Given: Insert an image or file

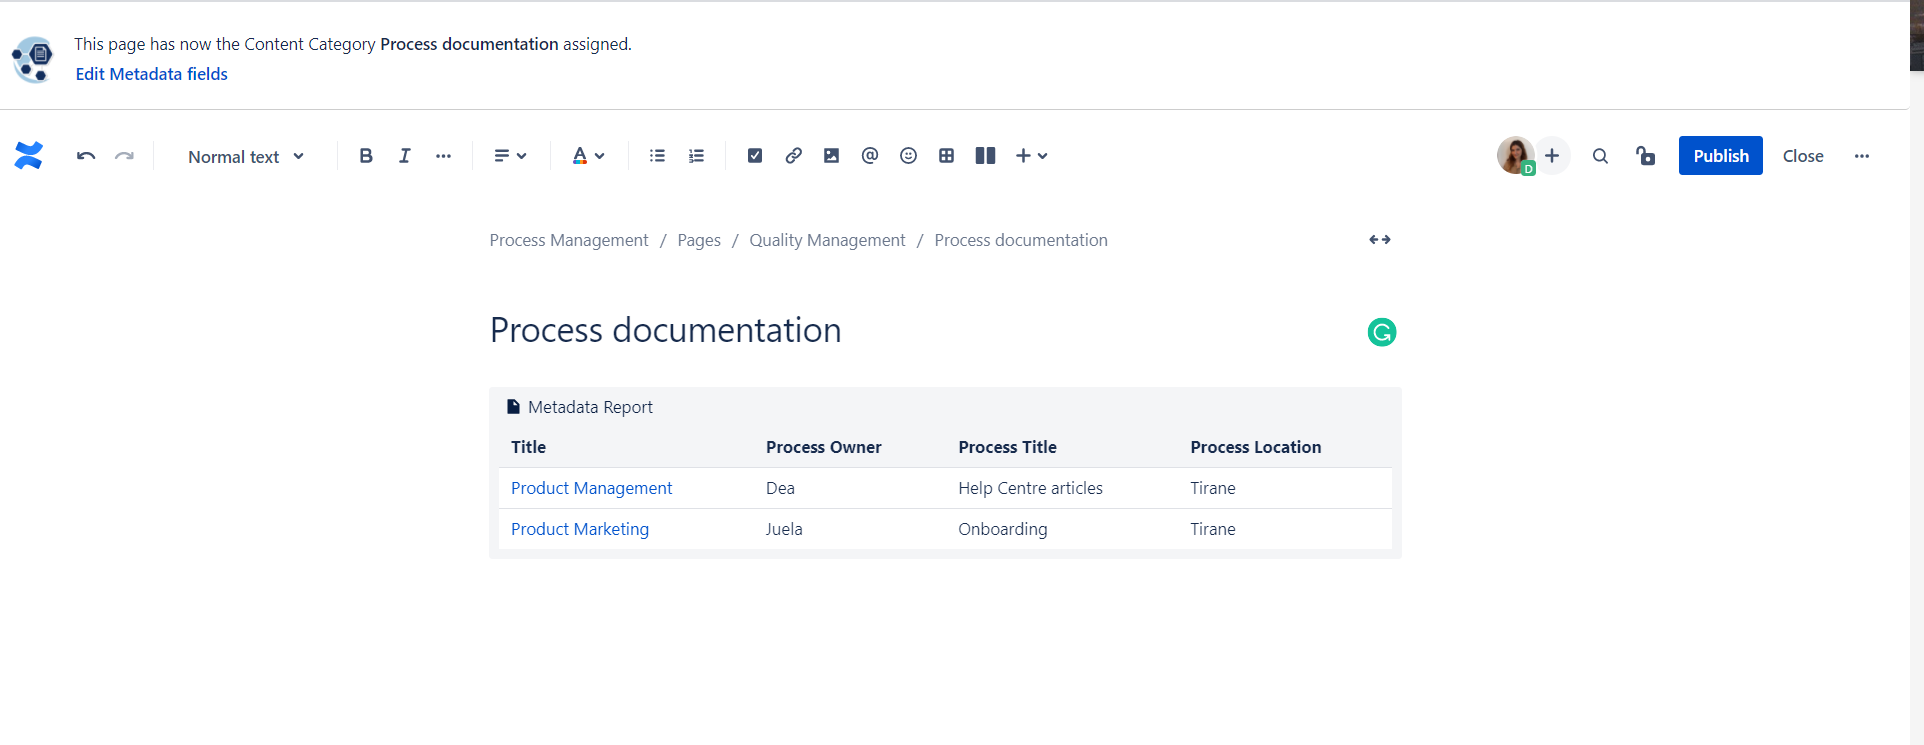Looking at the screenshot, I should pos(831,156).
